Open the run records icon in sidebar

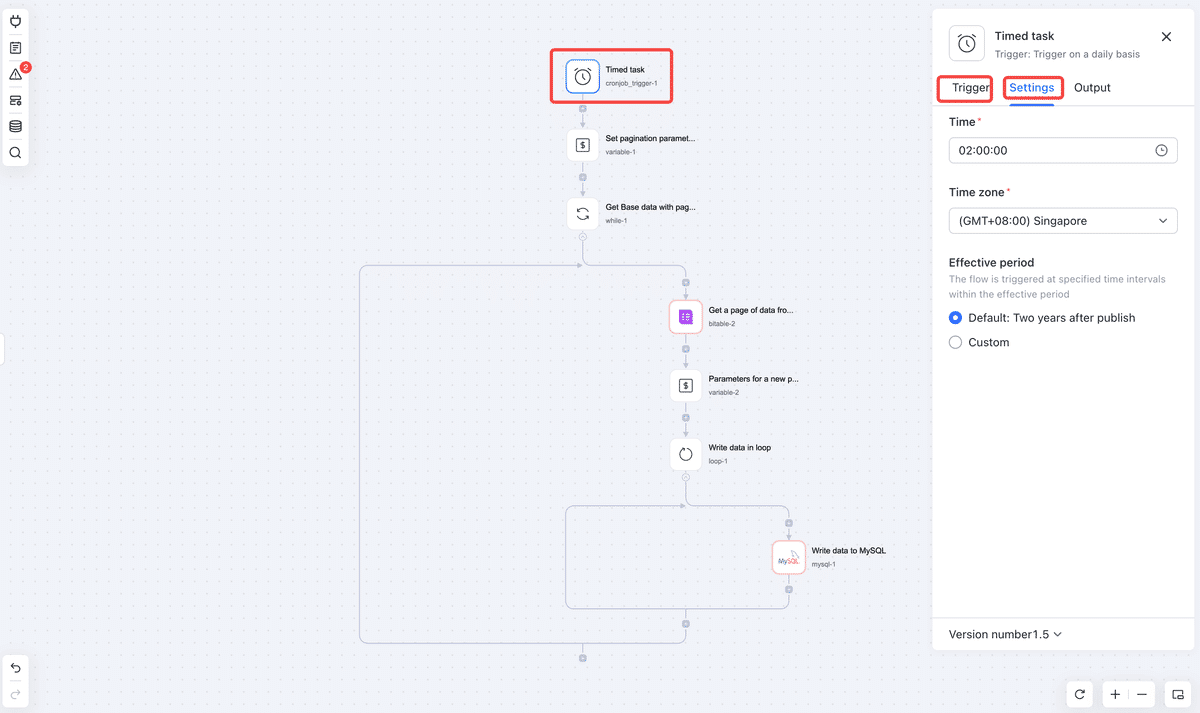click(16, 100)
